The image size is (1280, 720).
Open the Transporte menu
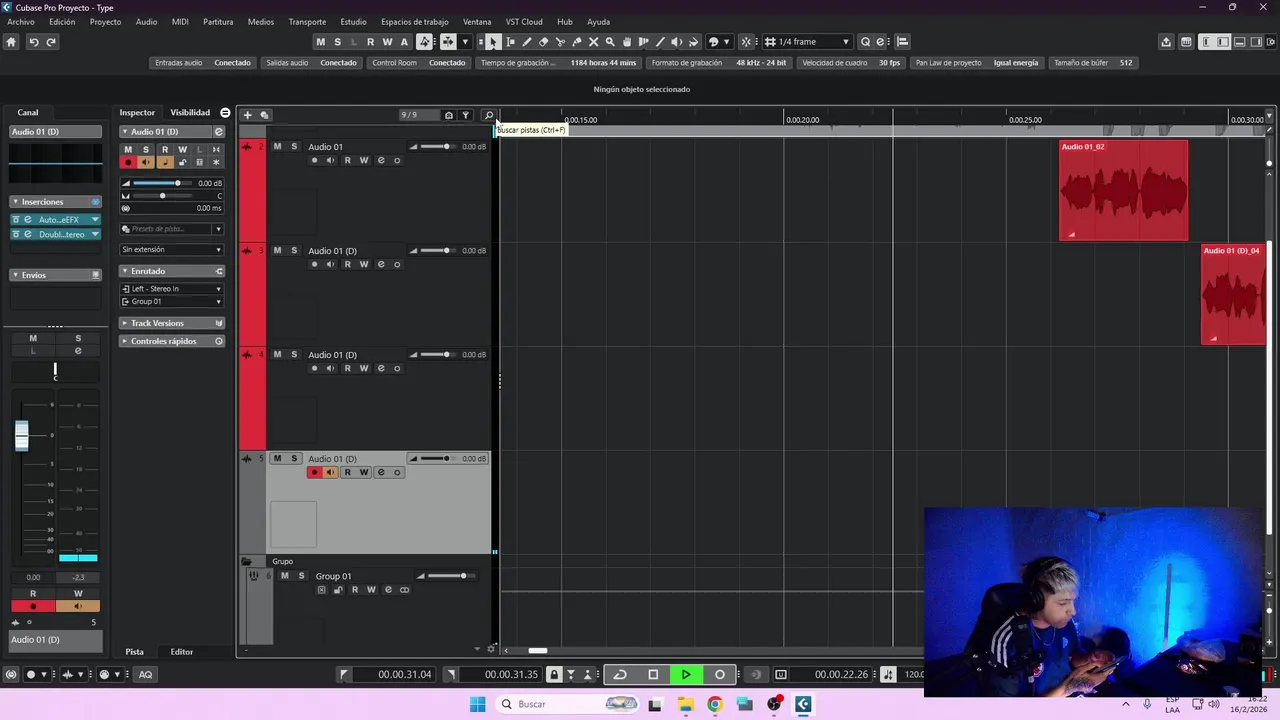click(307, 21)
